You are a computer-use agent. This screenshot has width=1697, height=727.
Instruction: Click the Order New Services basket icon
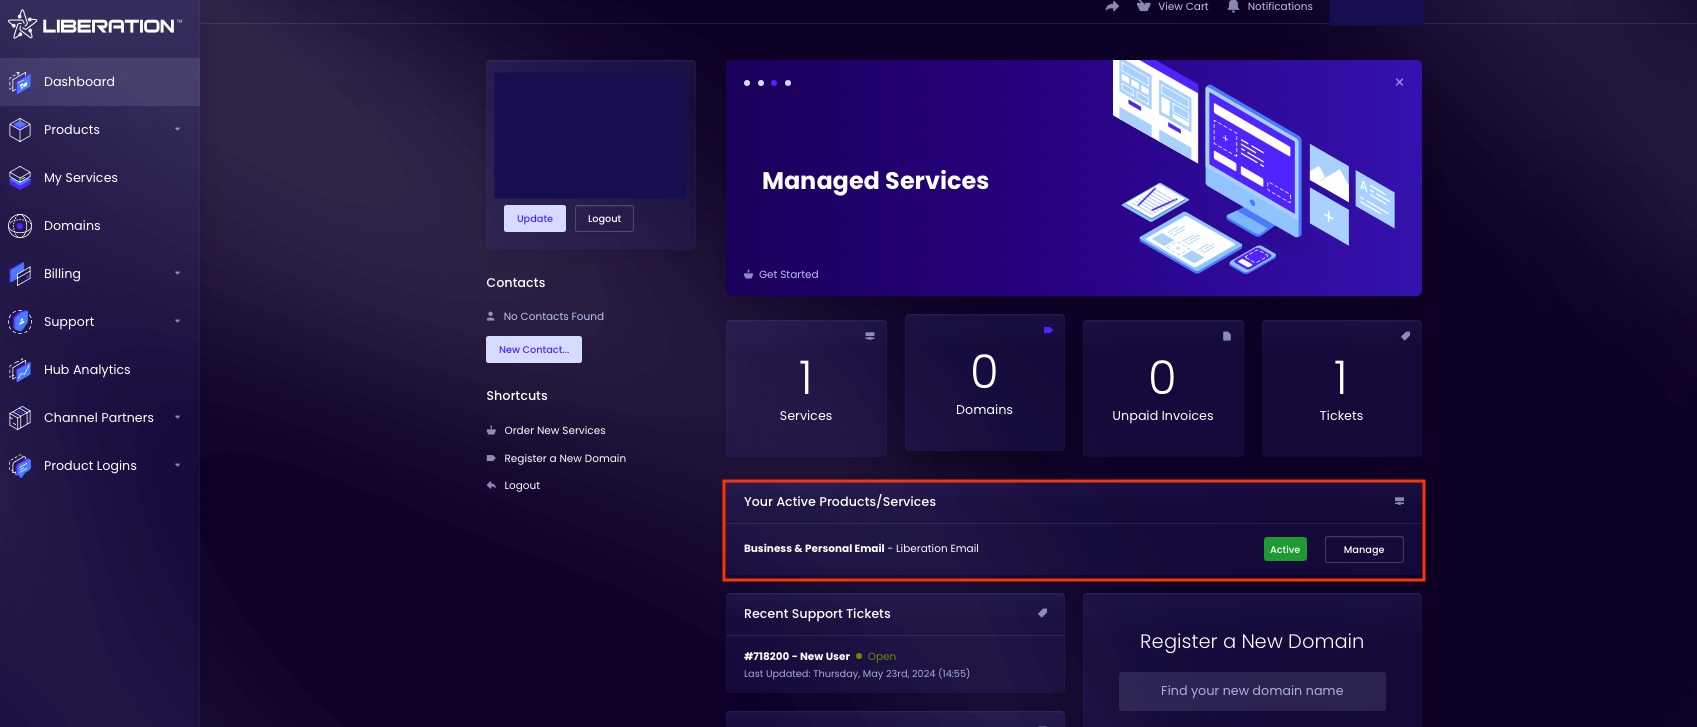click(x=491, y=431)
